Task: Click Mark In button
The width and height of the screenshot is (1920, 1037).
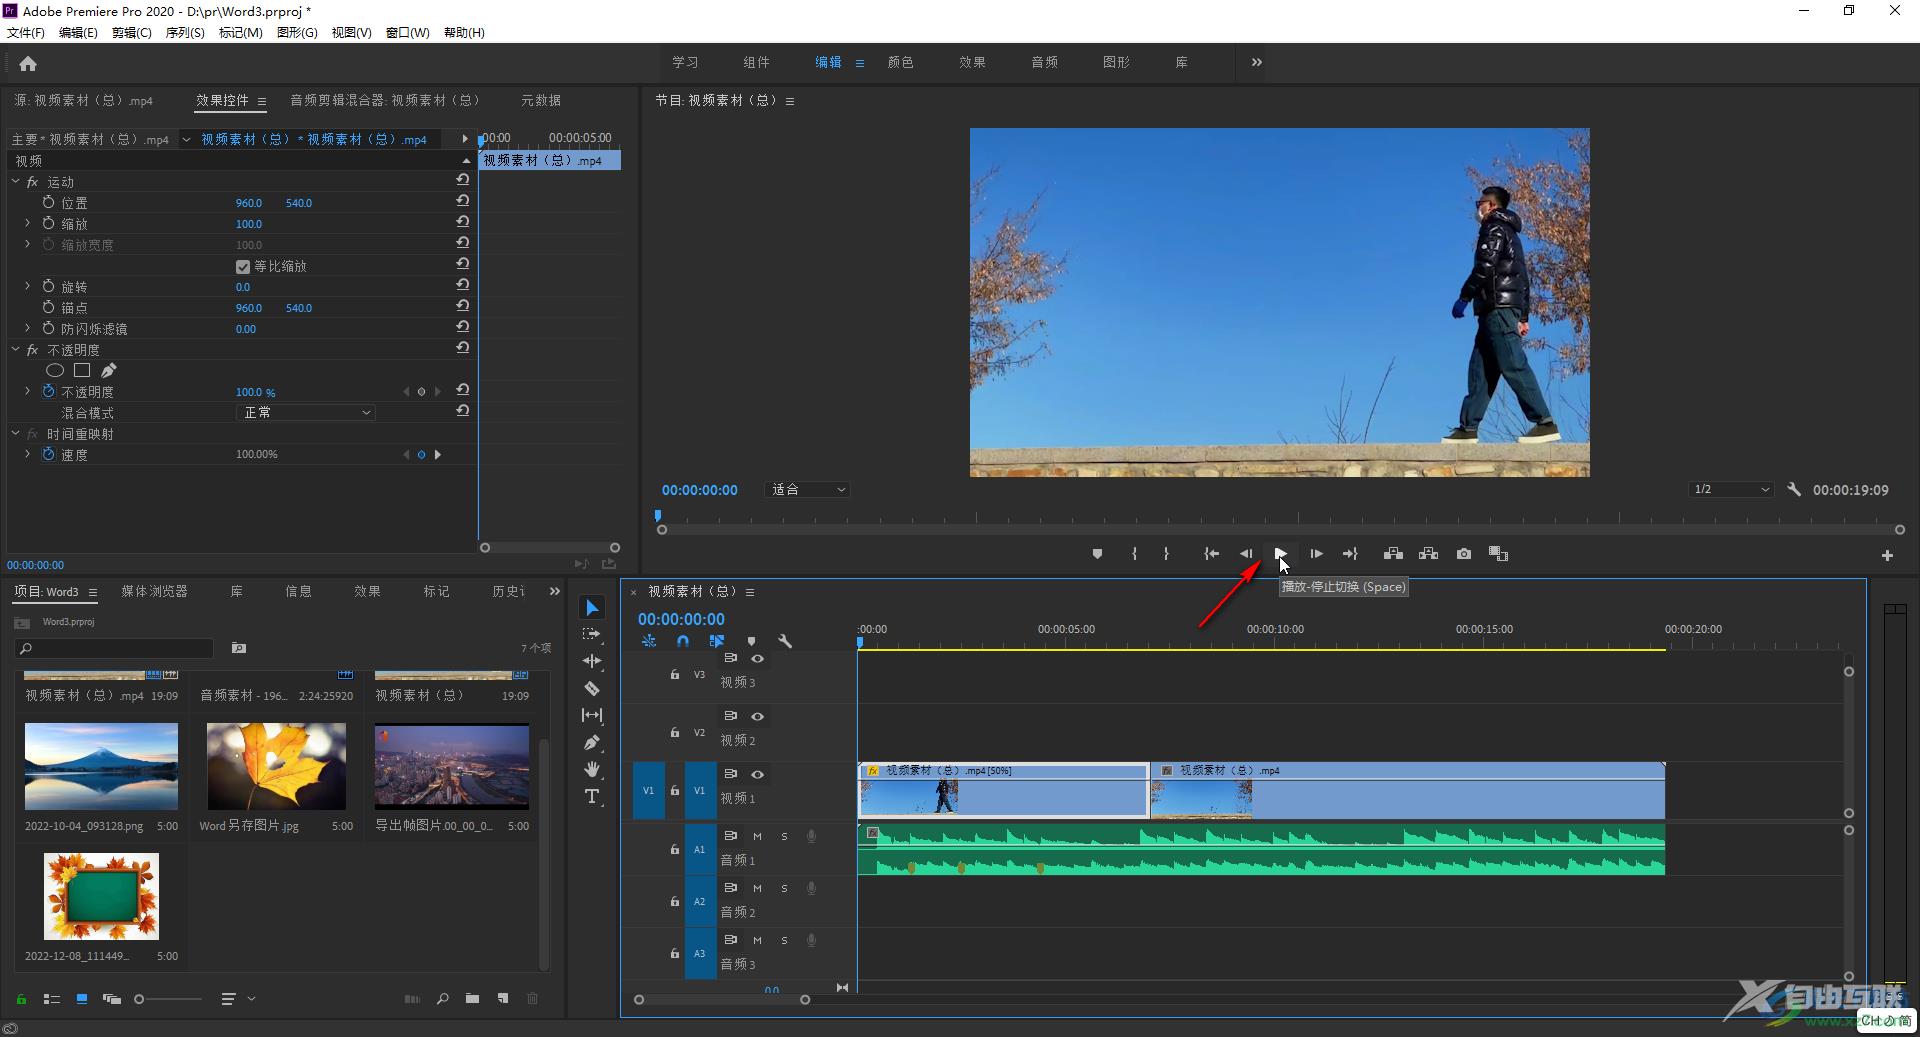Action: point(1134,554)
